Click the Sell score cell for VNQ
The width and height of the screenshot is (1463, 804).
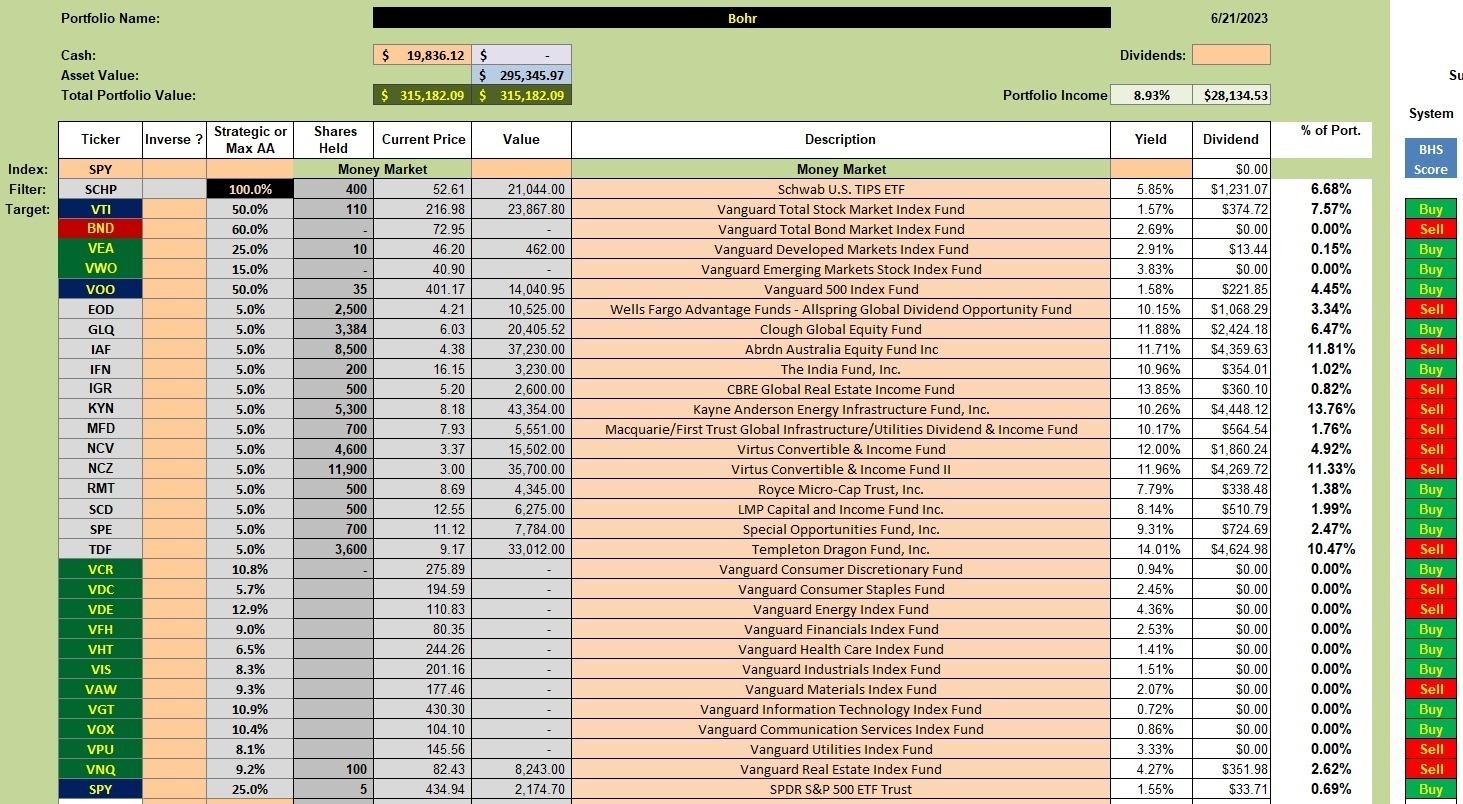coord(1430,769)
